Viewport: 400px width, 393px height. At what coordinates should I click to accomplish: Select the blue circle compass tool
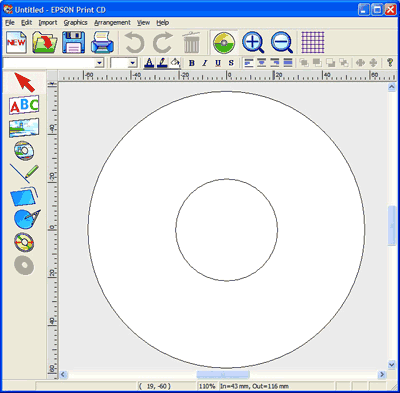click(x=27, y=219)
